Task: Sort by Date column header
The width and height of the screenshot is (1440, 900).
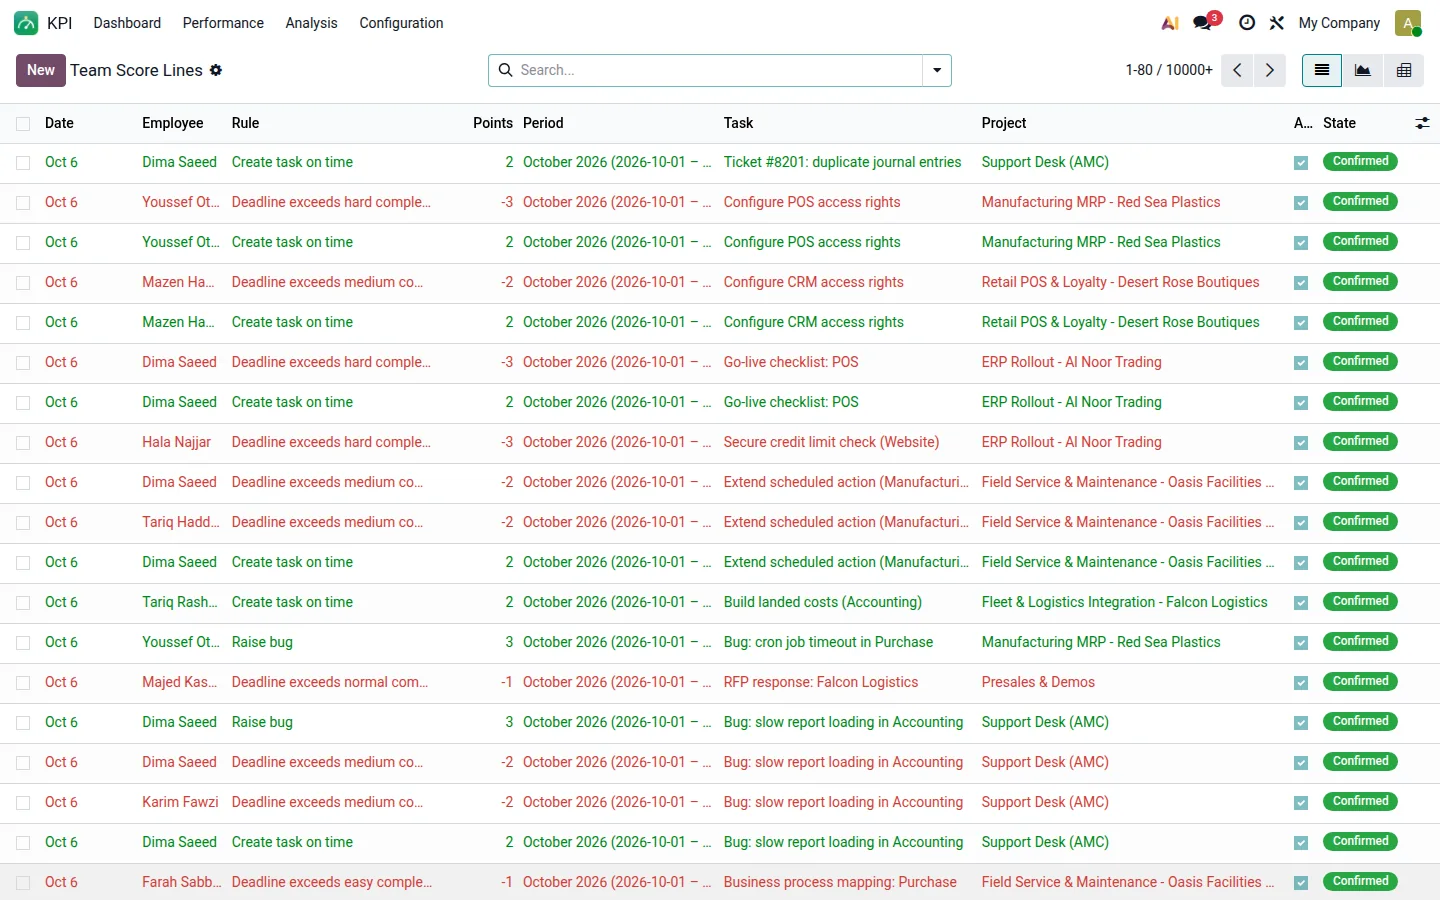Action: pos(59,123)
